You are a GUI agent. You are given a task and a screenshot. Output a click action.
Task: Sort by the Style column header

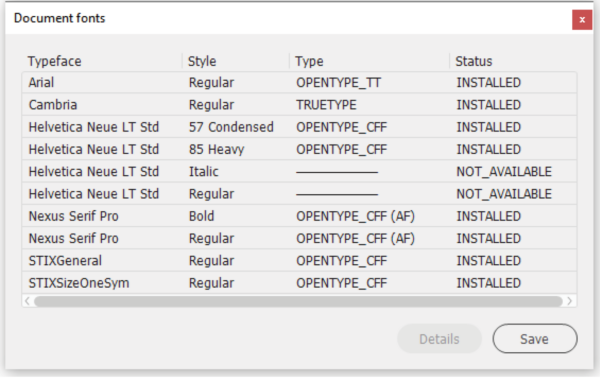point(202,61)
